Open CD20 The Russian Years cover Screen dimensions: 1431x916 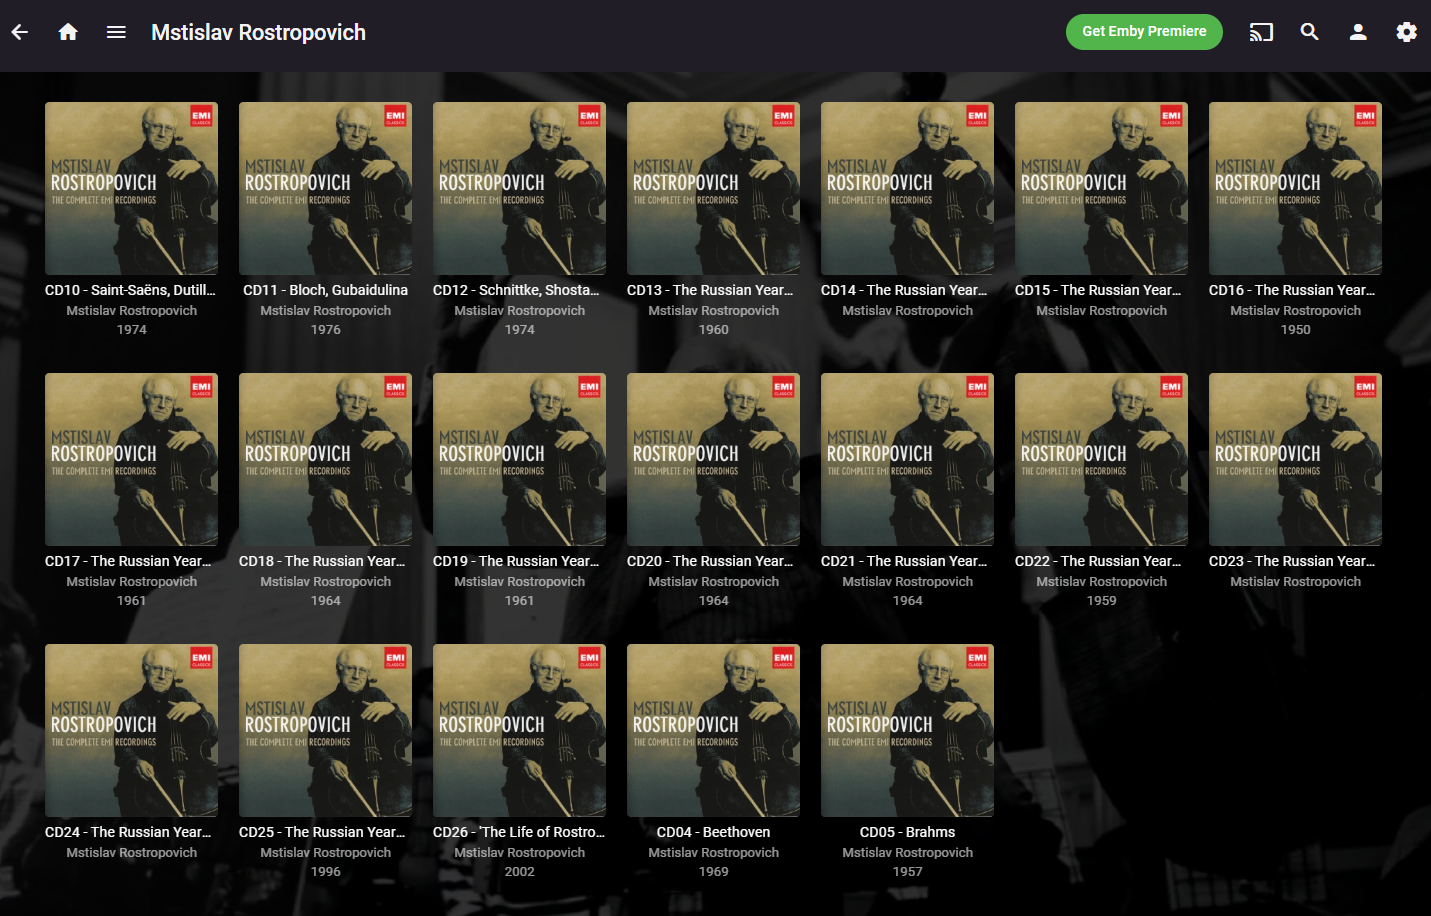(713, 459)
